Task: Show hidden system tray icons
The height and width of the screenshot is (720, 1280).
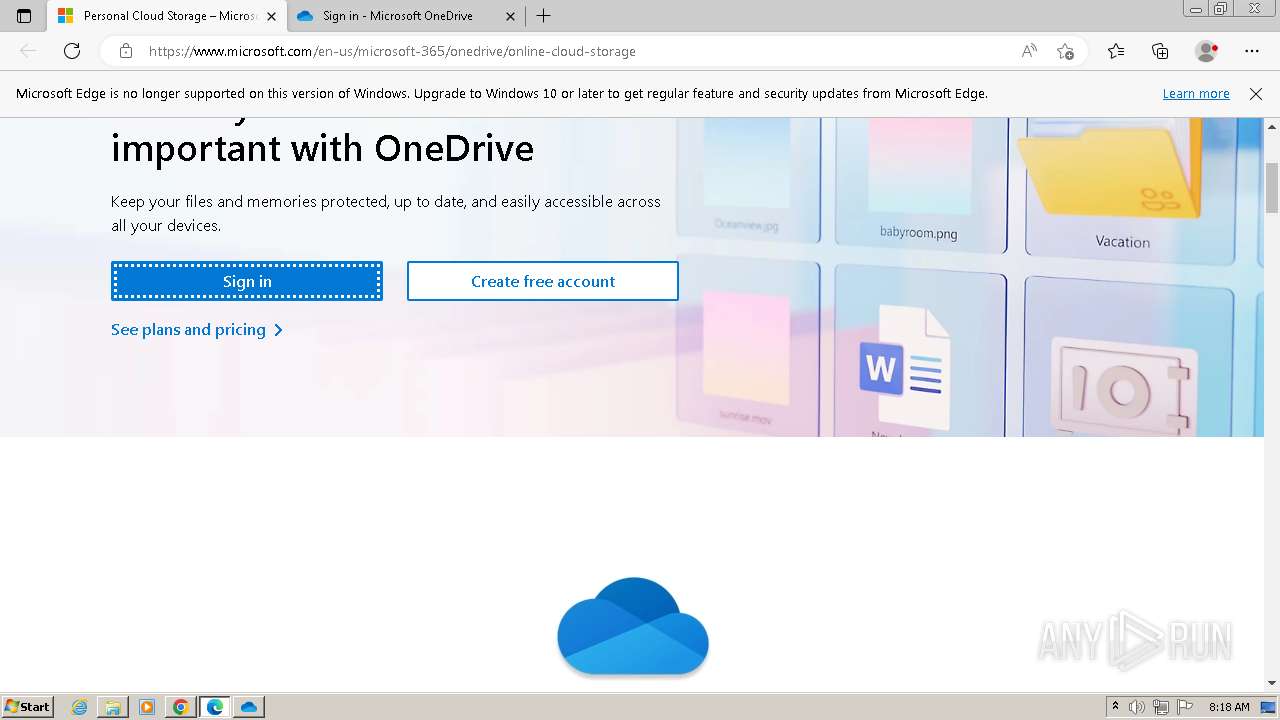Action: click(1115, 707)
